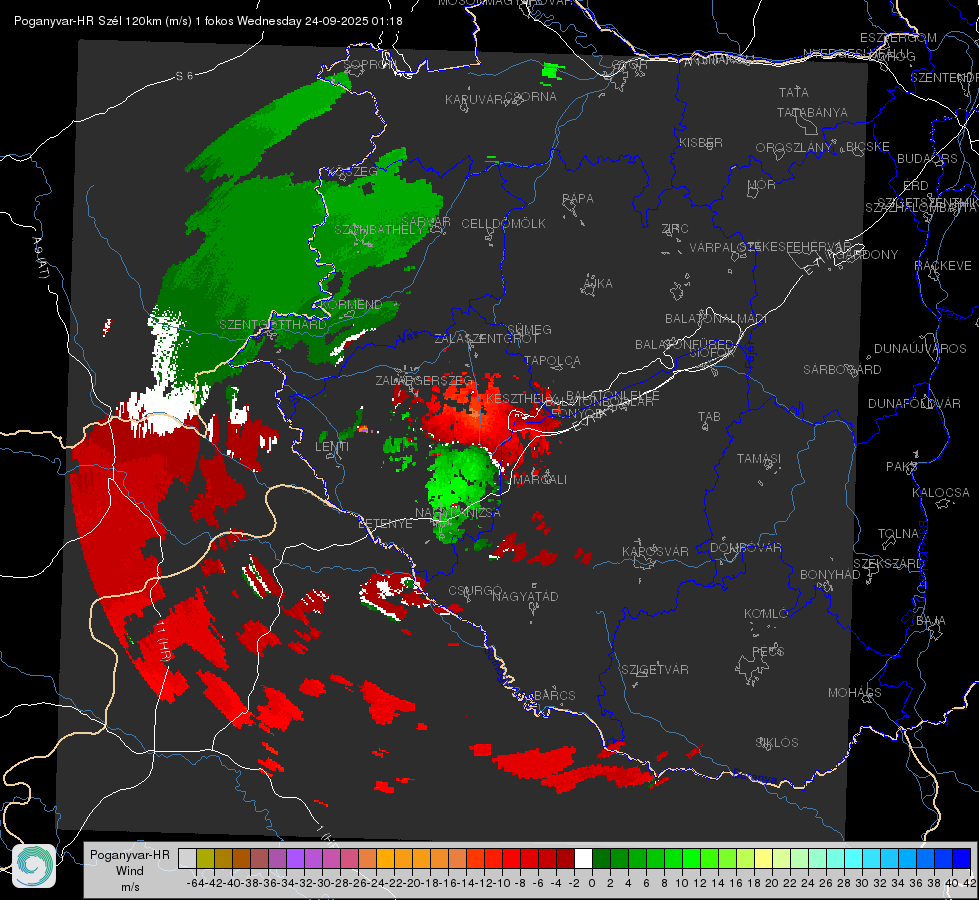Click the TAMÁSI city label
Screen dimensions: 979x900
[x=759, y=458]
